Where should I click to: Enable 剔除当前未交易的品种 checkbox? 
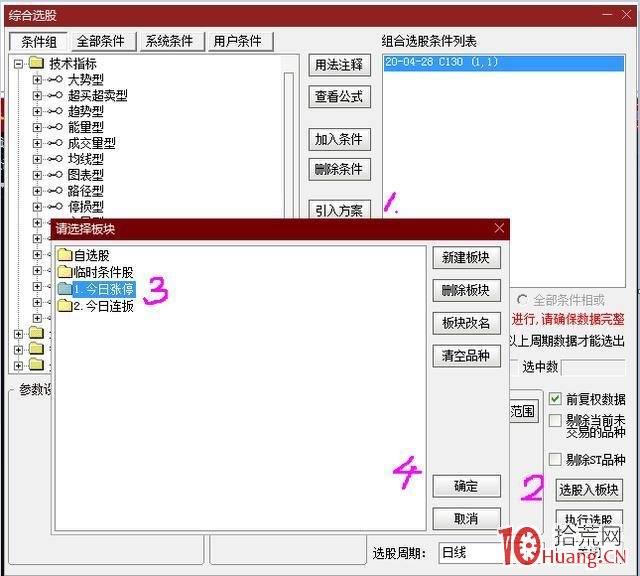tap(555, 420)
